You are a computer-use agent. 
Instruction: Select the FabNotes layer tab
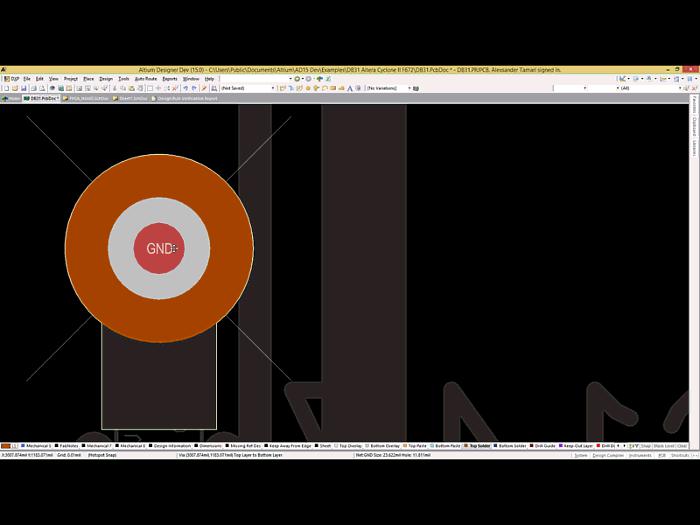coord(67,446)
